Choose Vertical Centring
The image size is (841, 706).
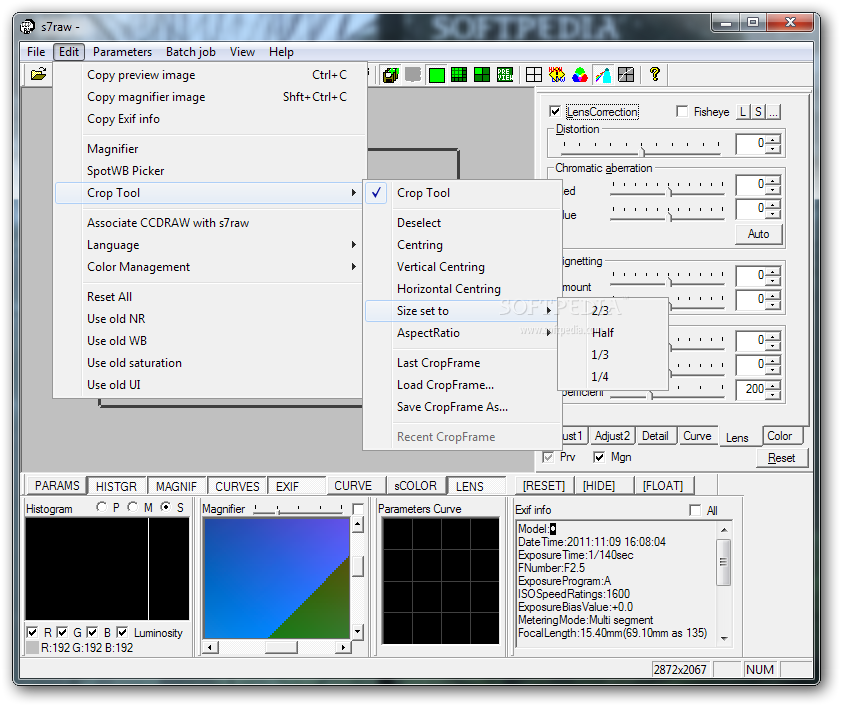(x=462, y=267)
